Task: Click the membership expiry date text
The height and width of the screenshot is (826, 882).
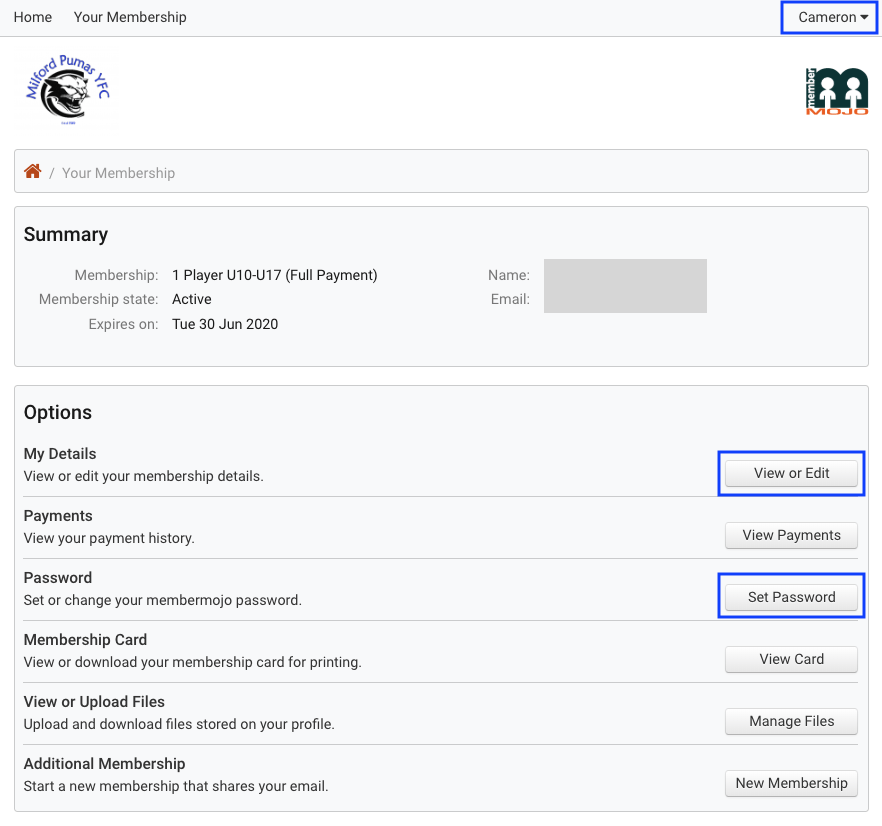Action: (225, 324)
